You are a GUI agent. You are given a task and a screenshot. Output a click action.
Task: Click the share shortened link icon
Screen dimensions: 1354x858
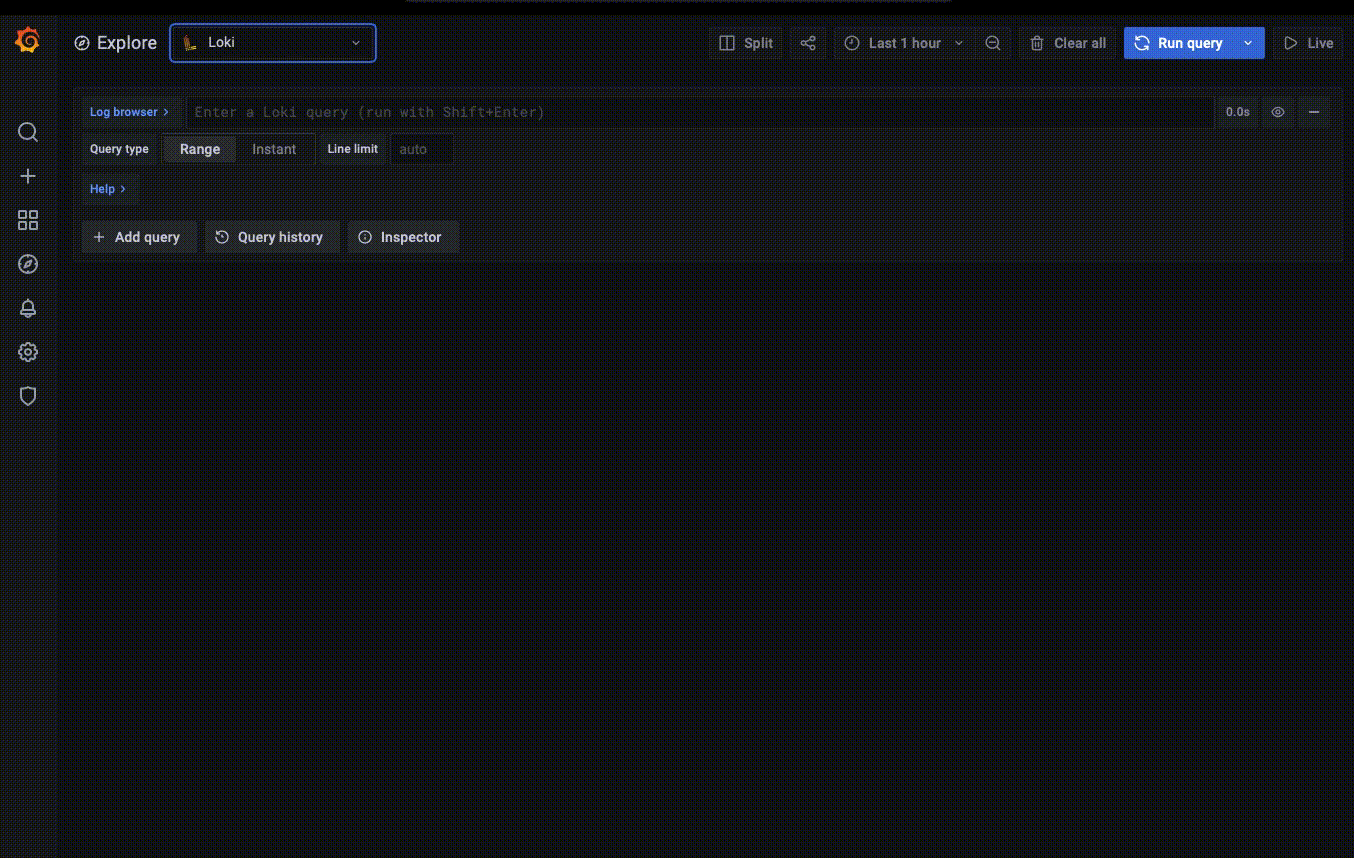[808, 43]
